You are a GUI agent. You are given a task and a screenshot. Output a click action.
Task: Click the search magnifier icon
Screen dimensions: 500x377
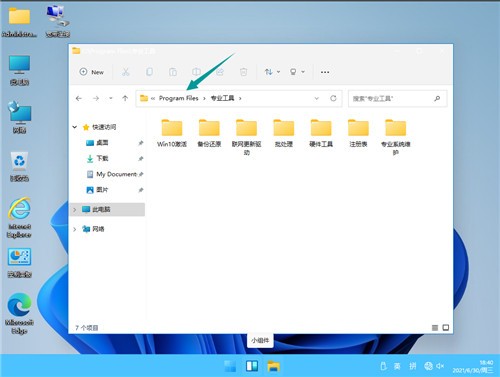(x=437, y=99)
